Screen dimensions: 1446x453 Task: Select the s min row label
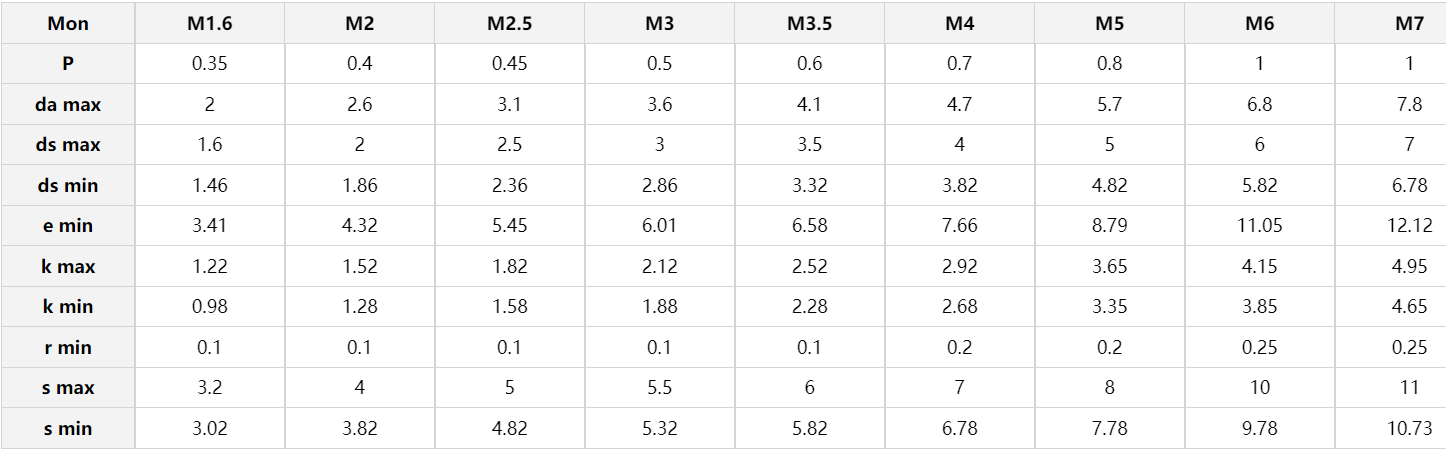coord(68,428)
